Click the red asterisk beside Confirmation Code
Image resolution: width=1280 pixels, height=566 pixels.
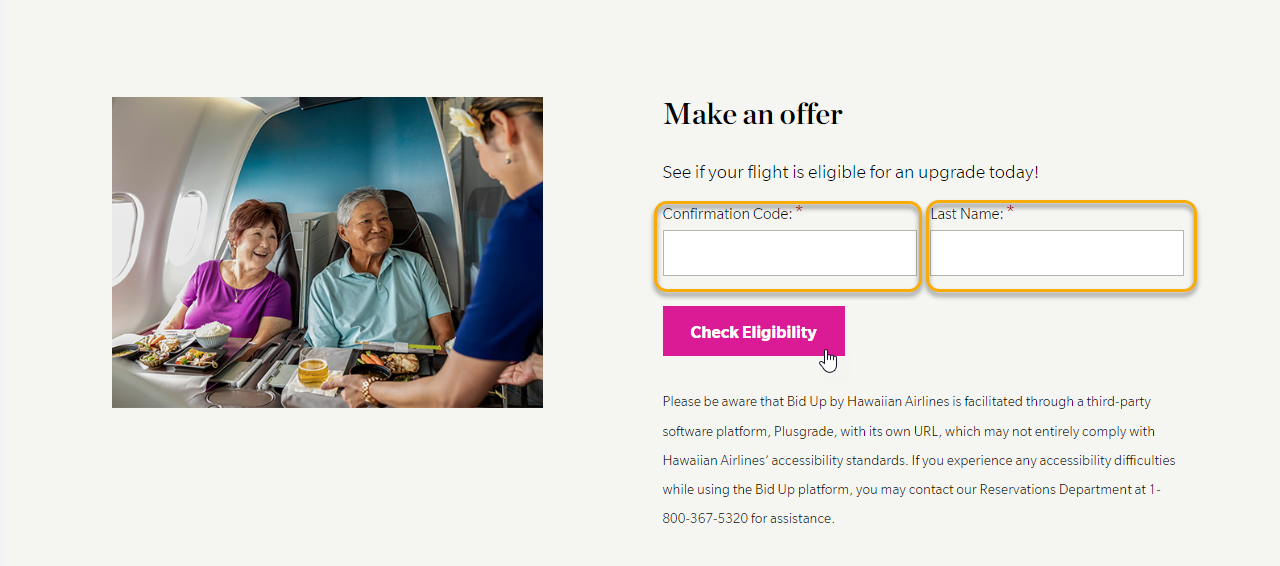(799, 210)
